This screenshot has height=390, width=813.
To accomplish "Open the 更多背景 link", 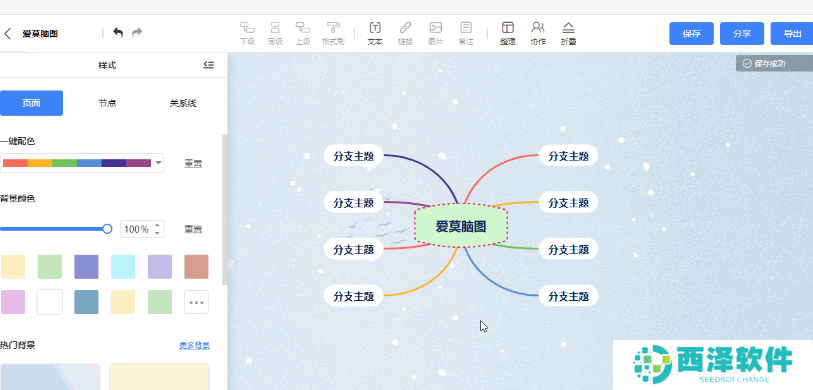I will point(194,345).
